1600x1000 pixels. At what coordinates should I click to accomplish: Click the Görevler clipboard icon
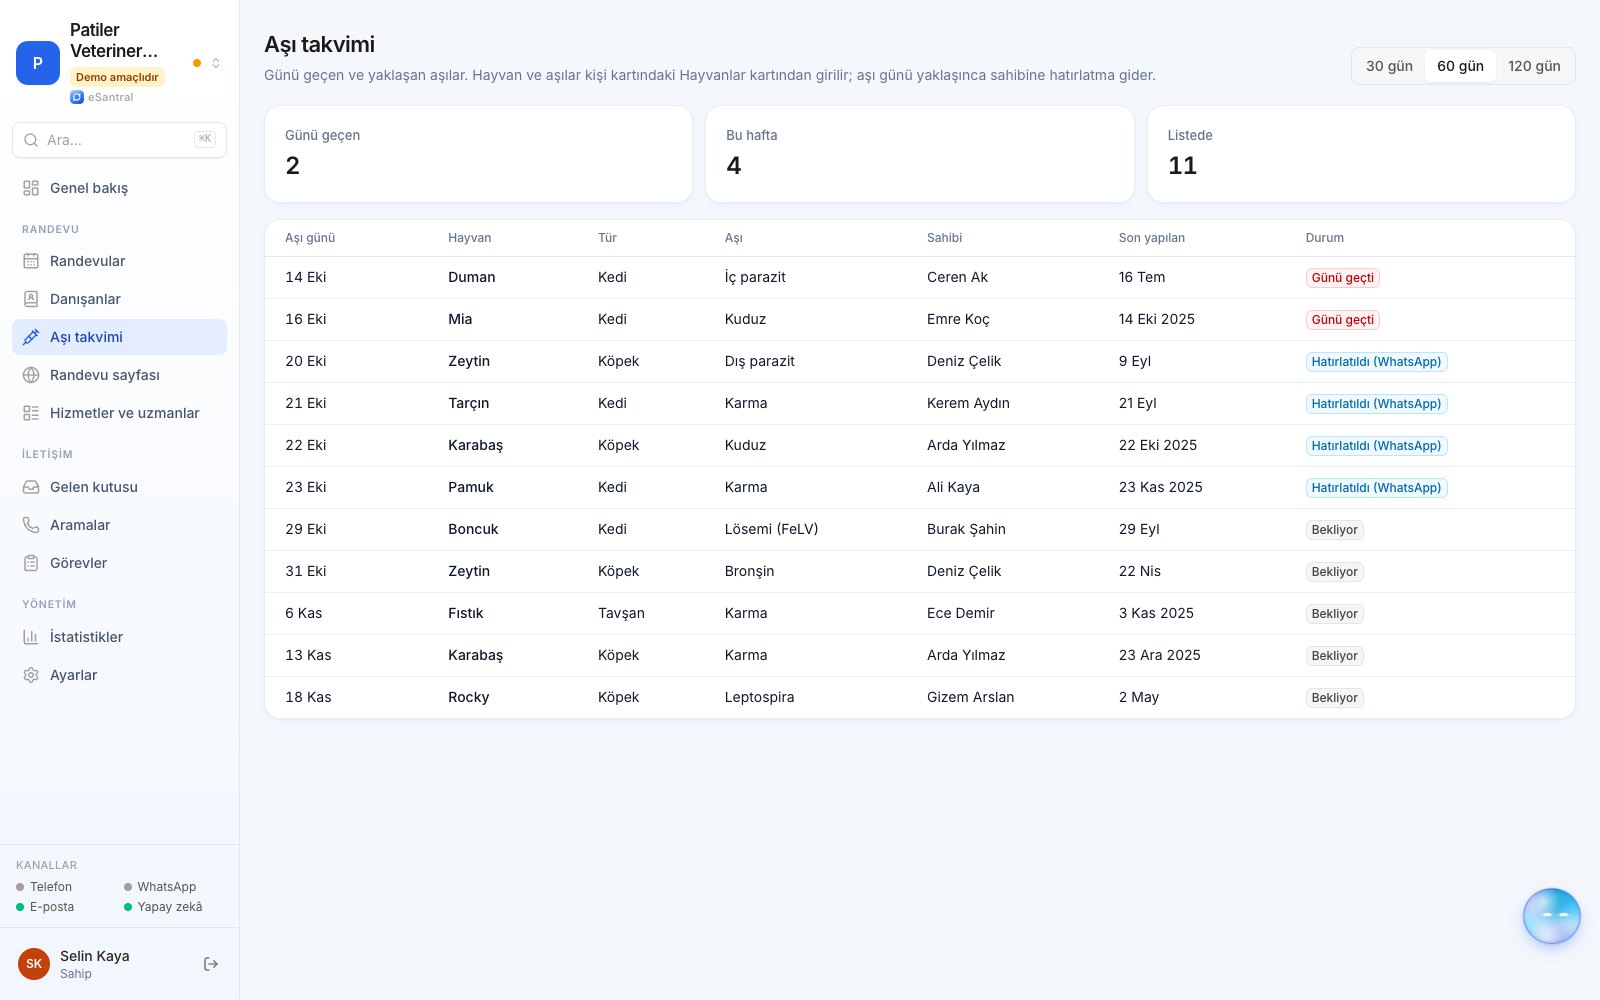pos(31,563)
